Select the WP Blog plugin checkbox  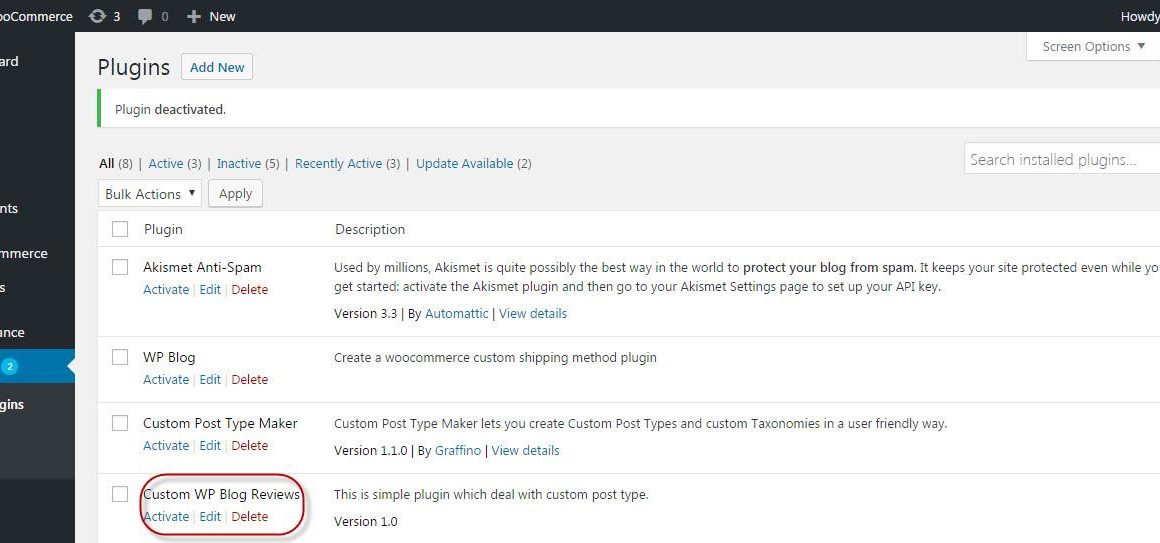(x=120, y=357)
